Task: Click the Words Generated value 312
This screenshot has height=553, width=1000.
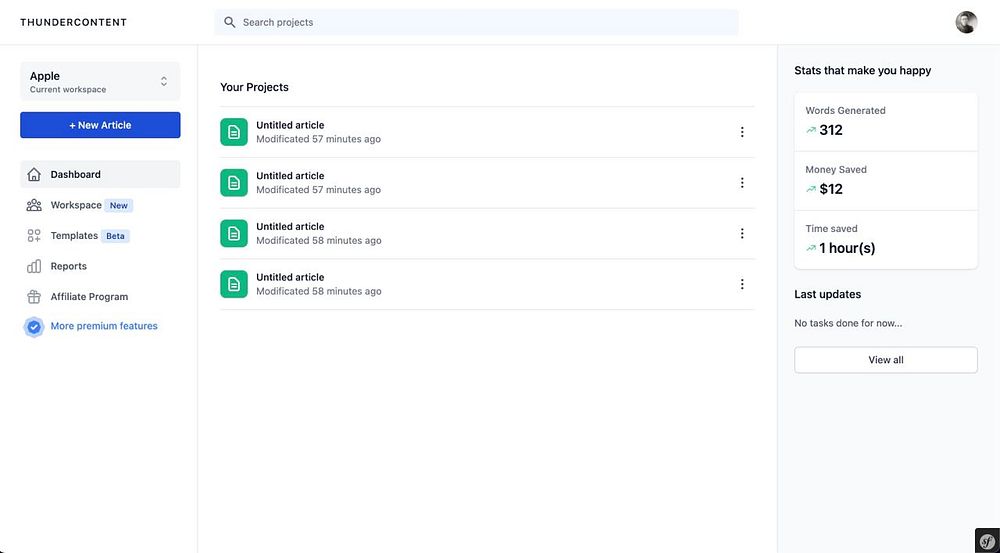Action: click(x=831, y=130)
